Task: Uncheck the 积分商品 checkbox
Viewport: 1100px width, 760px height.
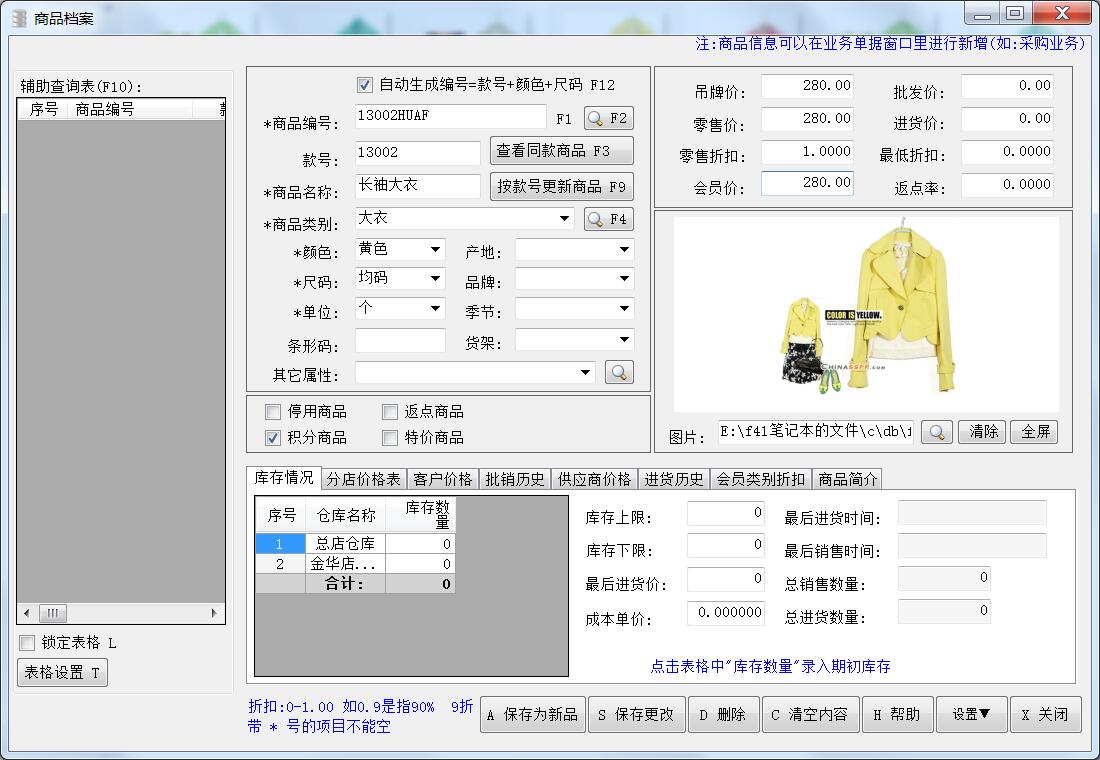Action: (273, 438)
